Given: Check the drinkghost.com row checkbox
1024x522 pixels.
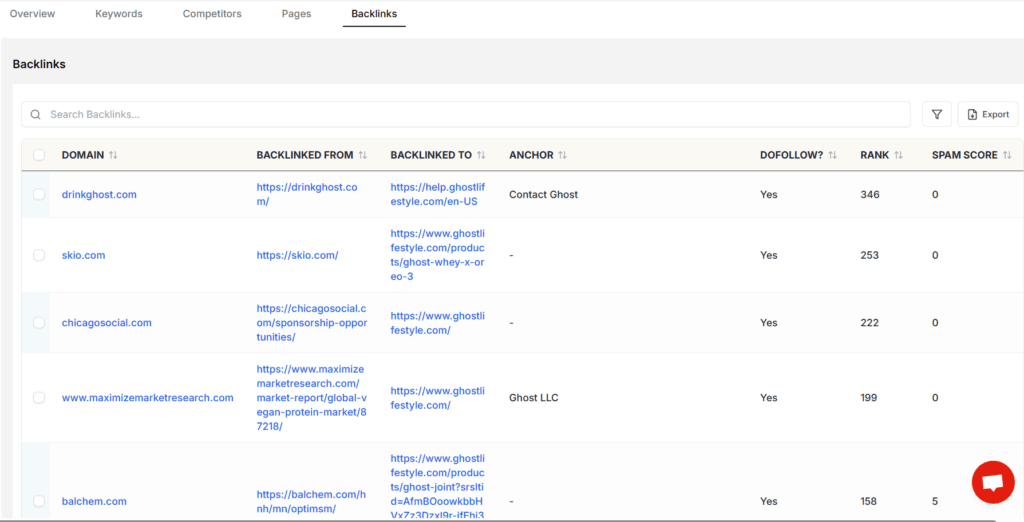Looking at the screenshot, I should [x=39, y=194].
